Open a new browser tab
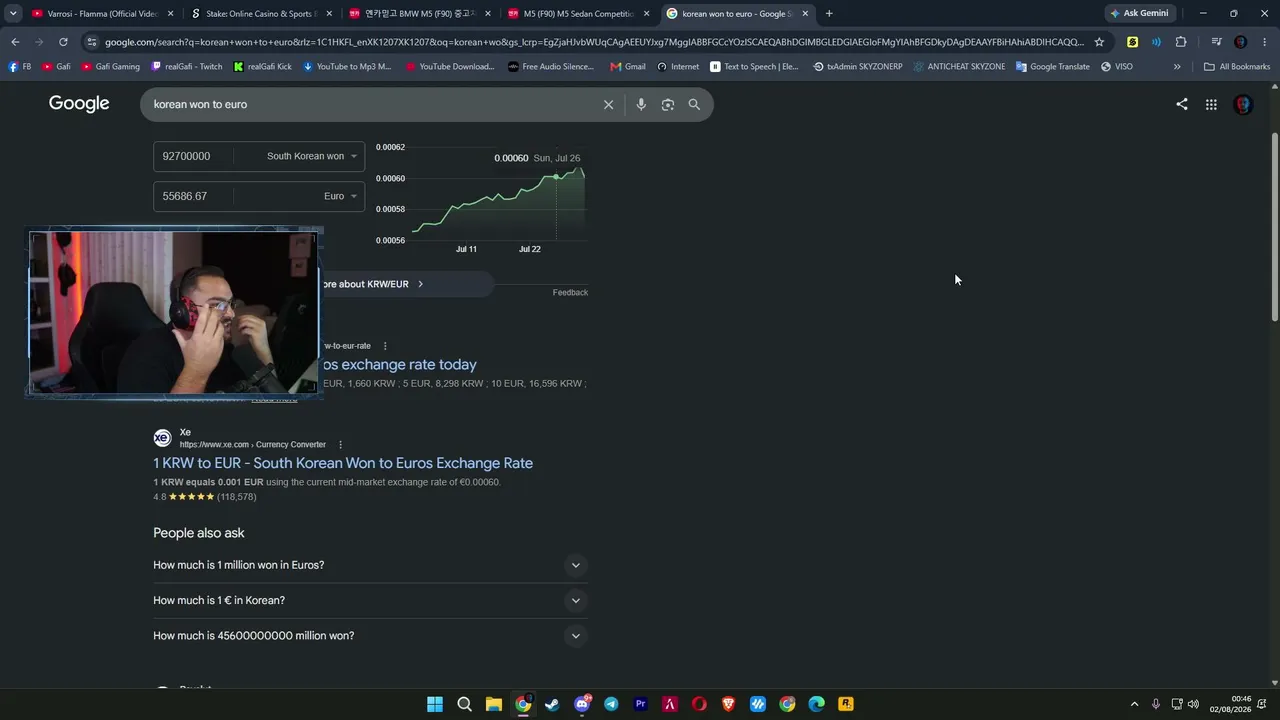 829,13
